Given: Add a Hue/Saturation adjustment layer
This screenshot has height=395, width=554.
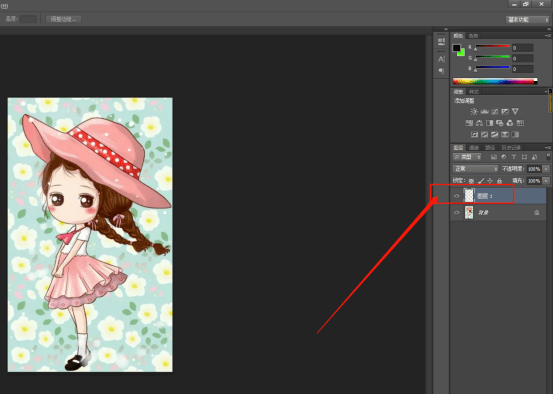Looking at the screenshot, I should pyautogui.click(x=469, y=123).
